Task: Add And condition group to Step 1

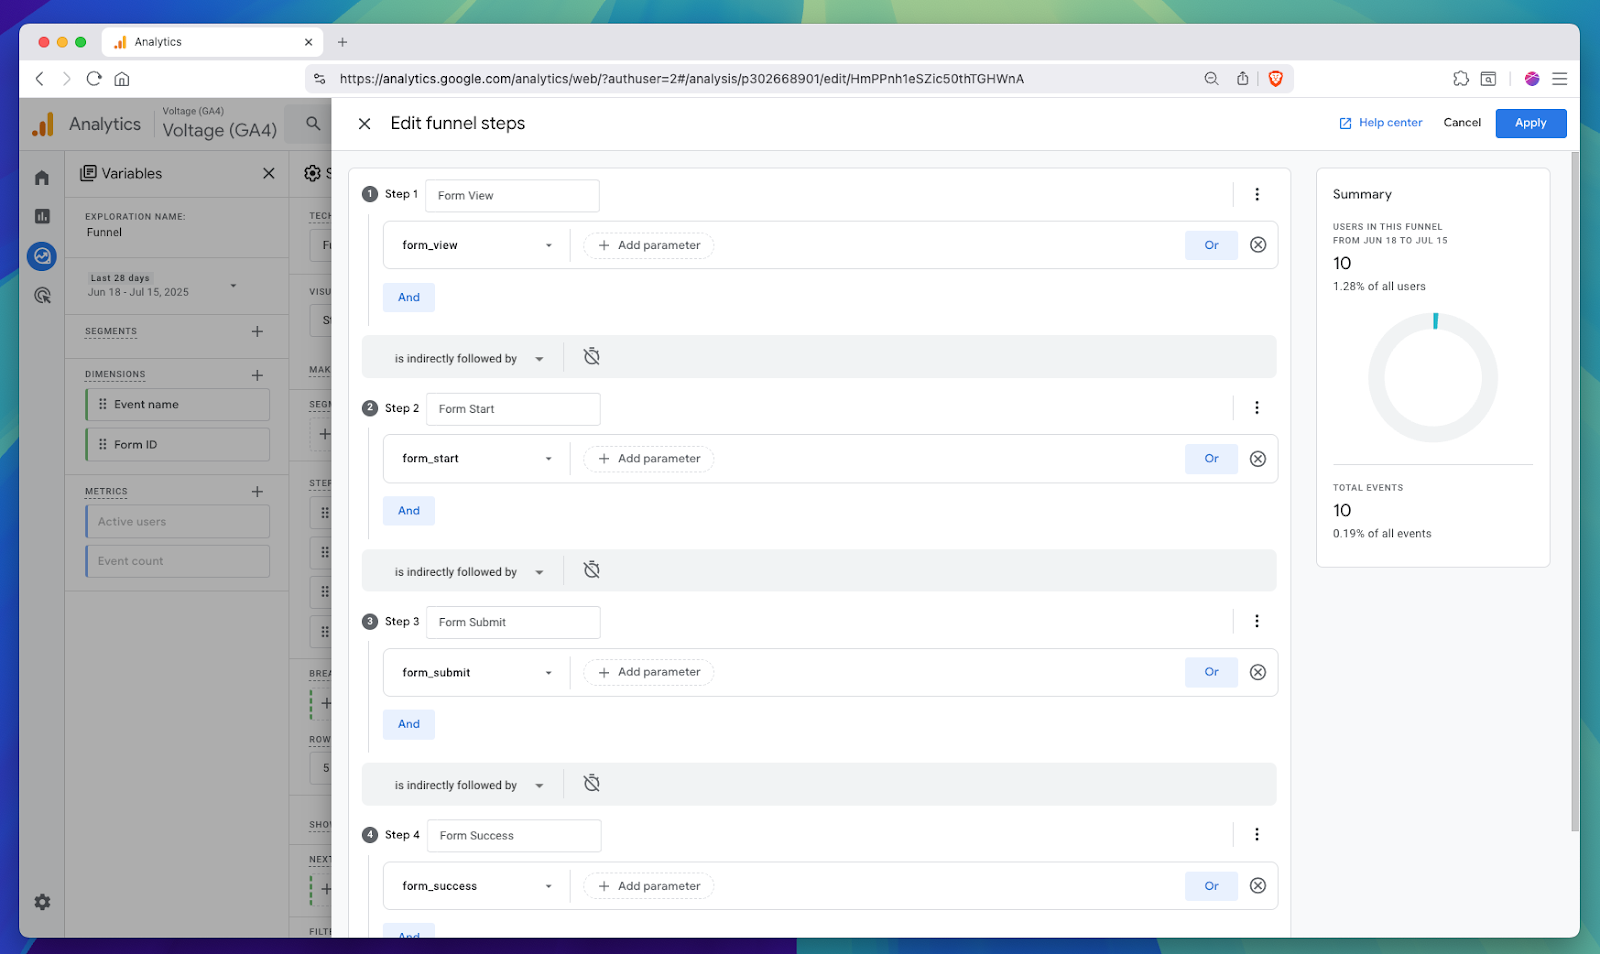Action: coord(409,297)
